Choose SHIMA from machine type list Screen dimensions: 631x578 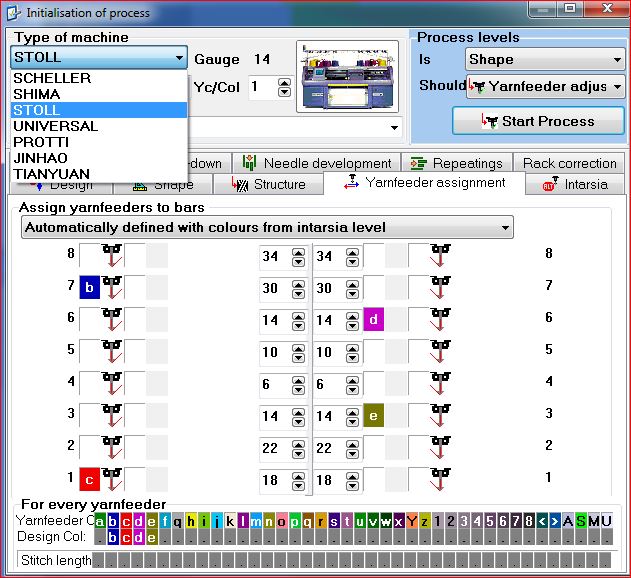[x=37, y=94]
